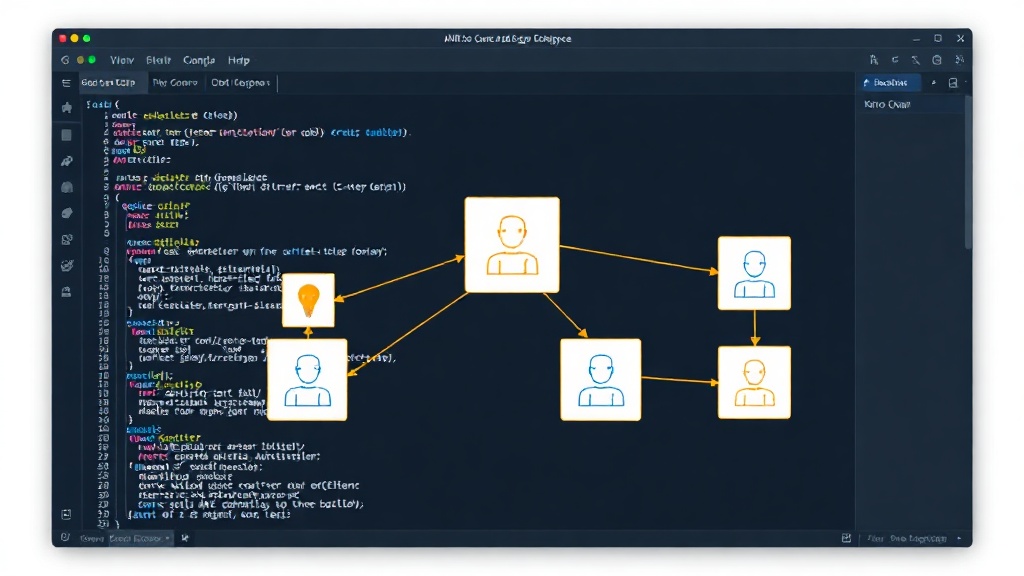Viewport: 1024px width, 576px height.
Task: Select the large orange person node at the diagram top
Action: coord(512,245)
